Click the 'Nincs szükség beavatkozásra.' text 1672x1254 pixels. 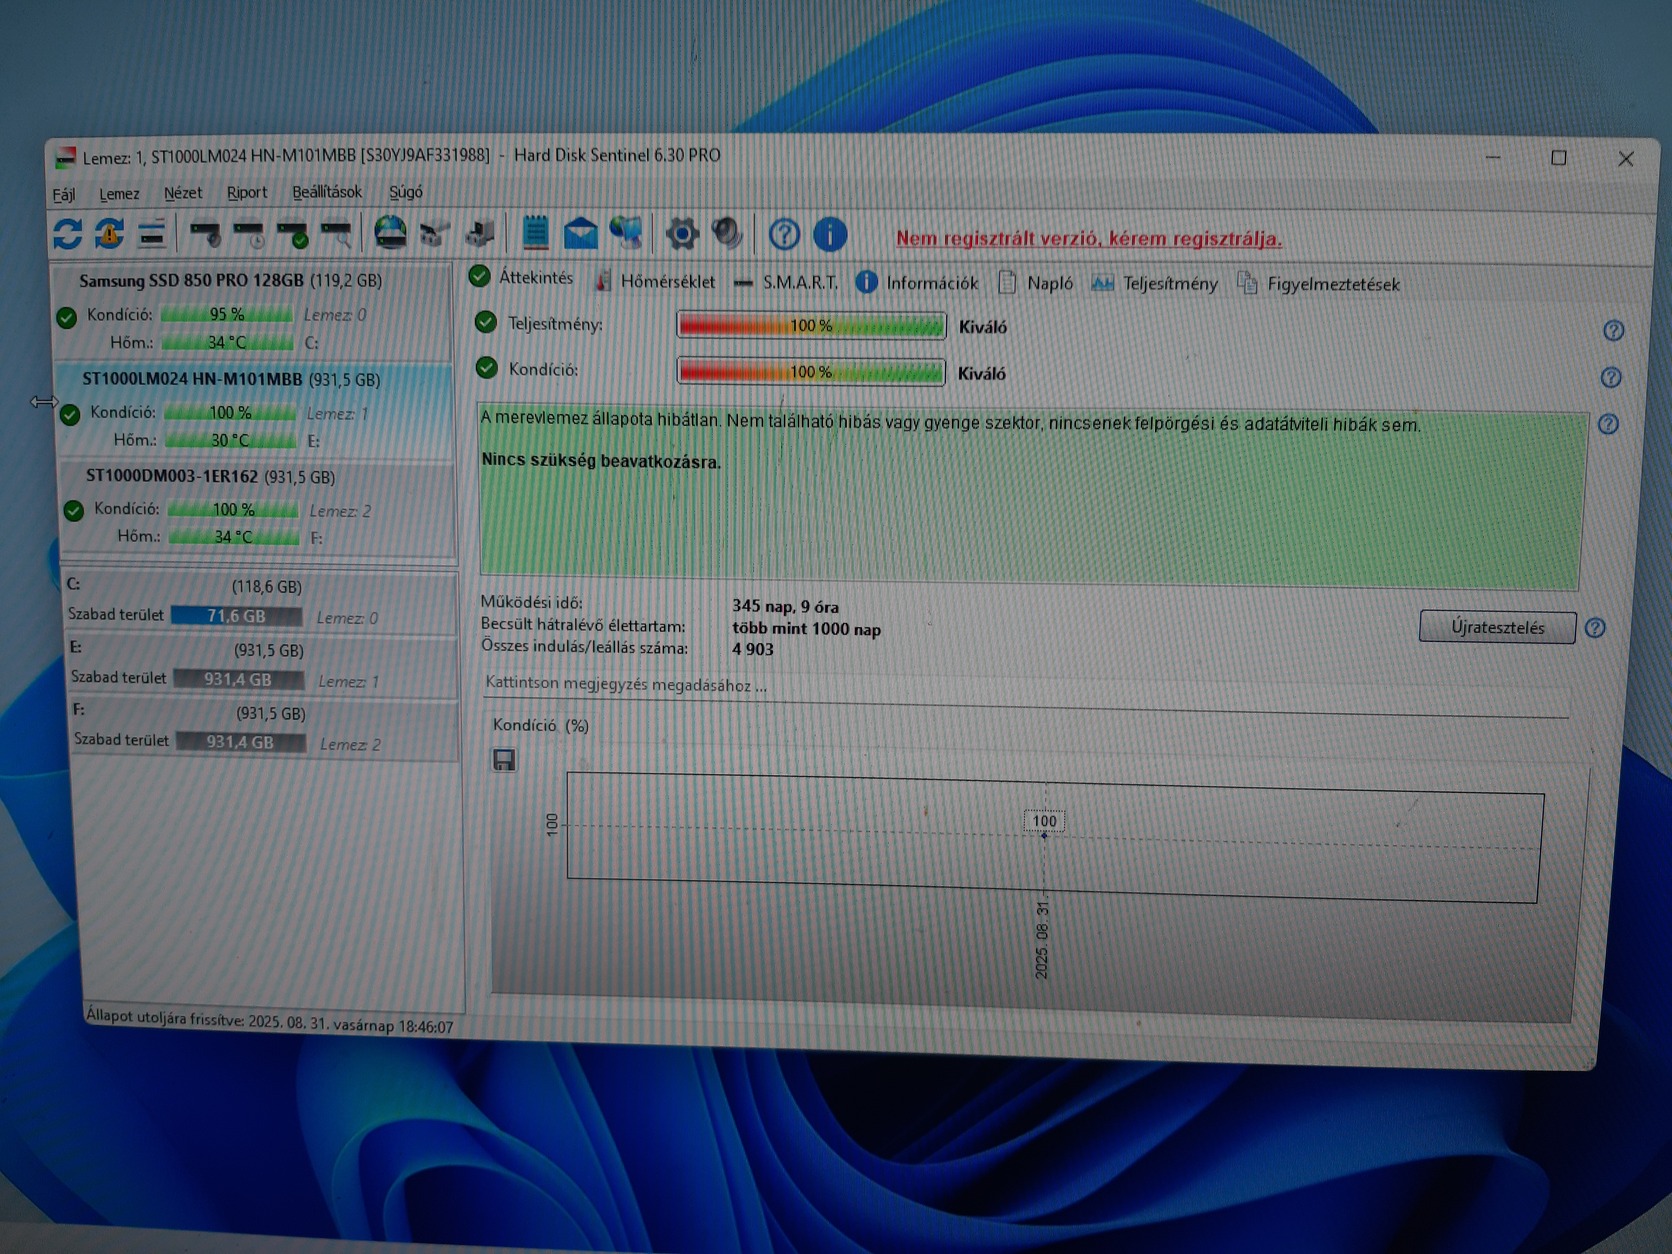pyautogui.click(x=601, y=461)
